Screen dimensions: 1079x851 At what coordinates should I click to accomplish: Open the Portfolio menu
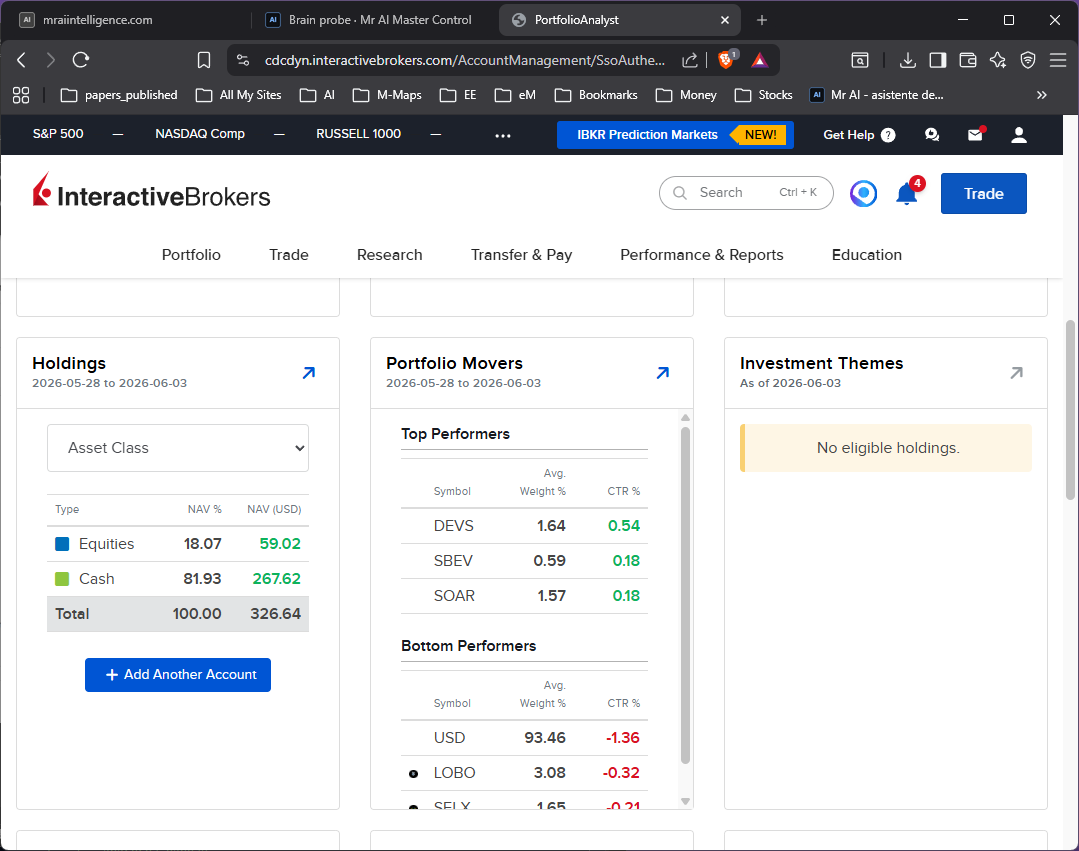[x=191, y=255]
